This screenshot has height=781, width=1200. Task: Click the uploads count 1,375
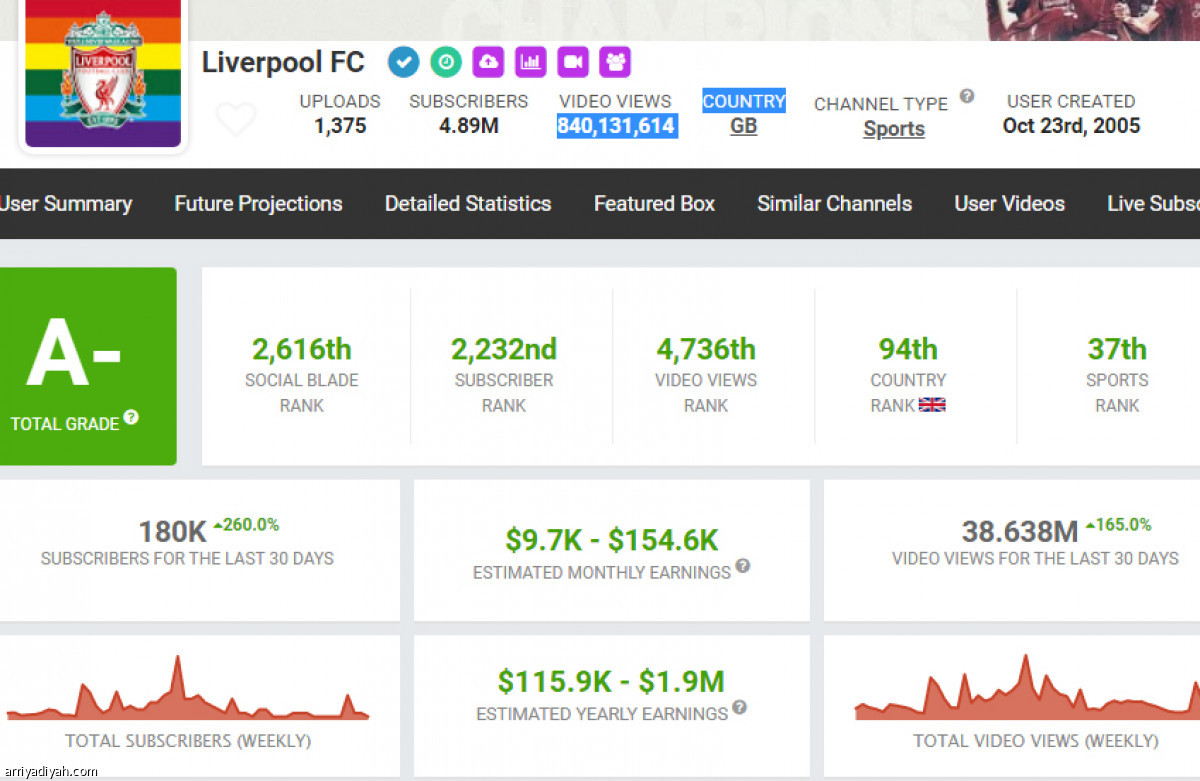340,126
